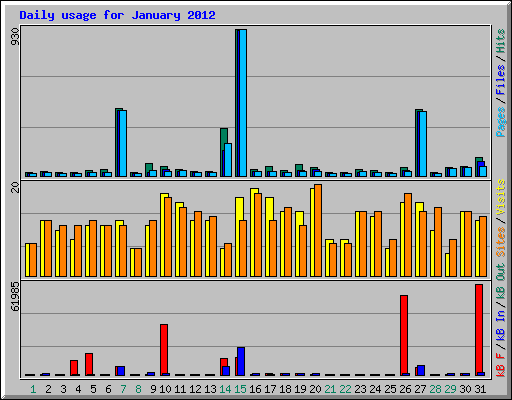Viewport: 512px width, 400px height.
Task: Click green day label "15" on the x-axis
Action: [240, 389]
